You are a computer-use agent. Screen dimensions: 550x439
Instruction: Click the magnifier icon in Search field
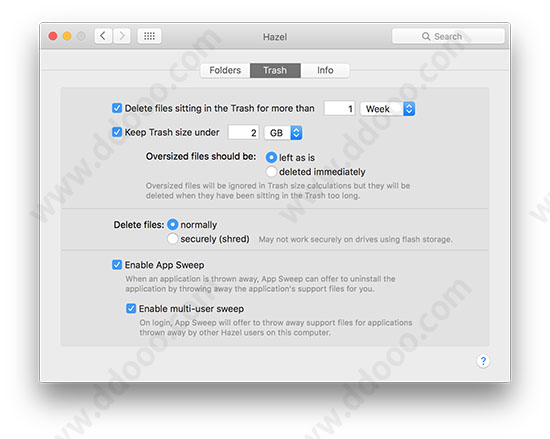(426, 36)
